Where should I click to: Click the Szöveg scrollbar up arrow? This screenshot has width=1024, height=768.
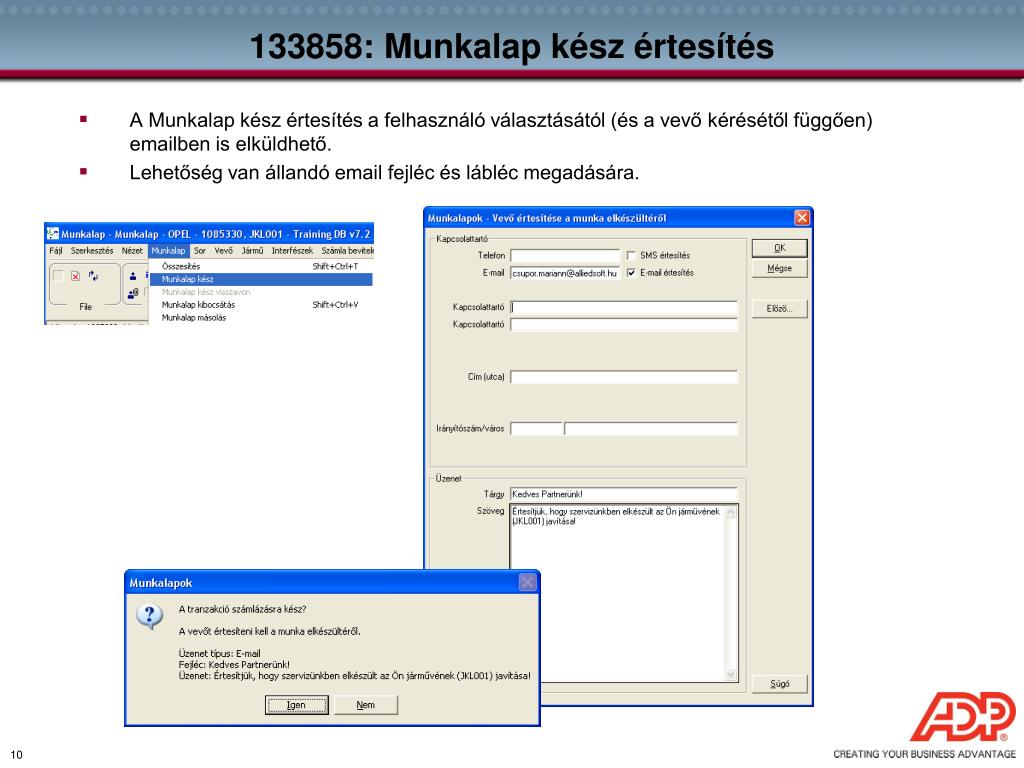coord(731,513)
